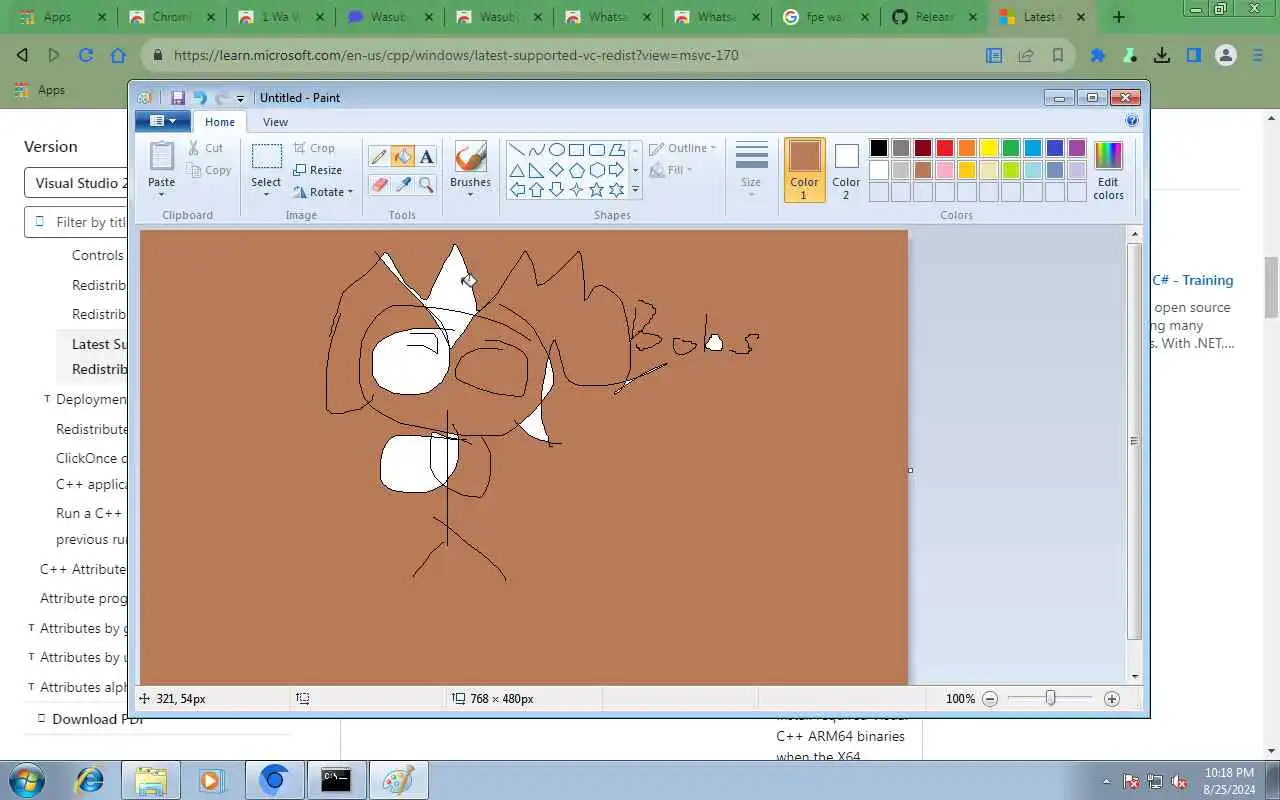
Task: Click the Resize command
Action: click(318, 170)
